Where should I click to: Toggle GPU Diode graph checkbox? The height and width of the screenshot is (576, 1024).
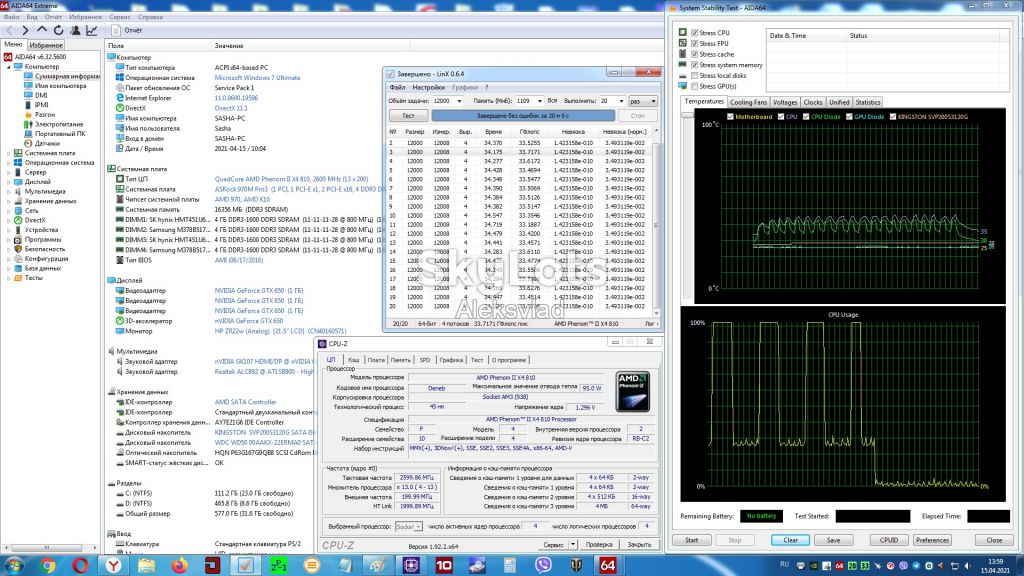849,117
